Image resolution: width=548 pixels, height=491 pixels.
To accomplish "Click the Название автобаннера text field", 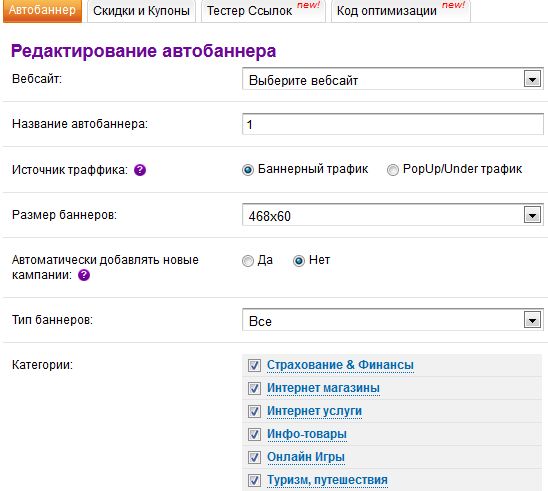I will (392, 124).
